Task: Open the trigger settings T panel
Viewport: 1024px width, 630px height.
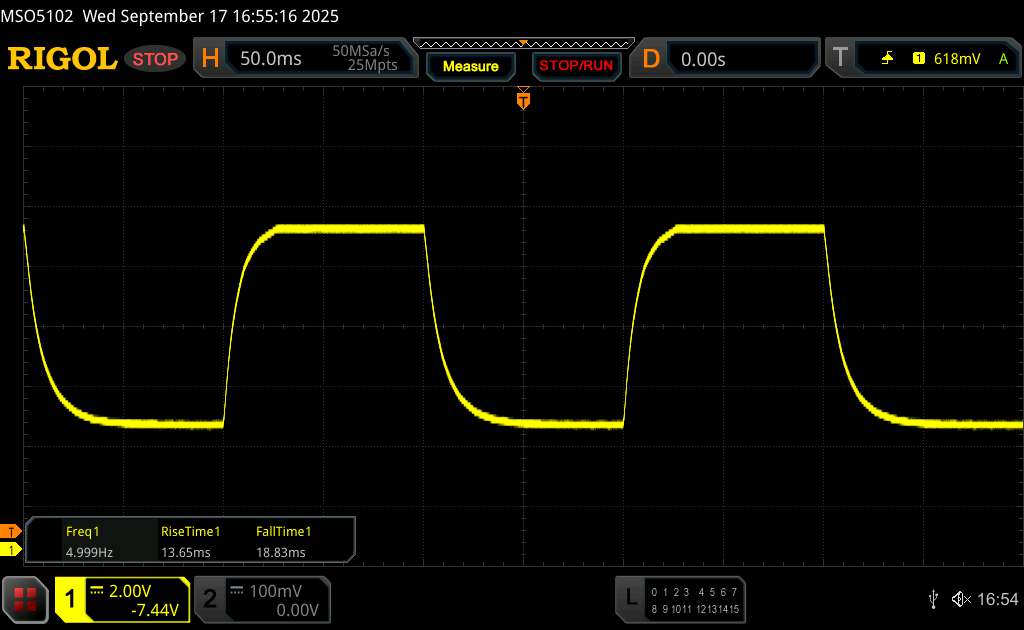Action: pos(840,59)
